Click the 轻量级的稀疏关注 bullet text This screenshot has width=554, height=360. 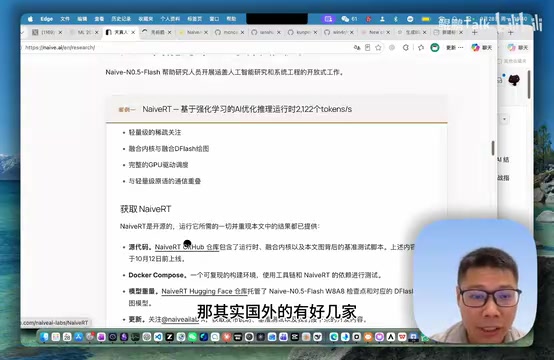155,132
